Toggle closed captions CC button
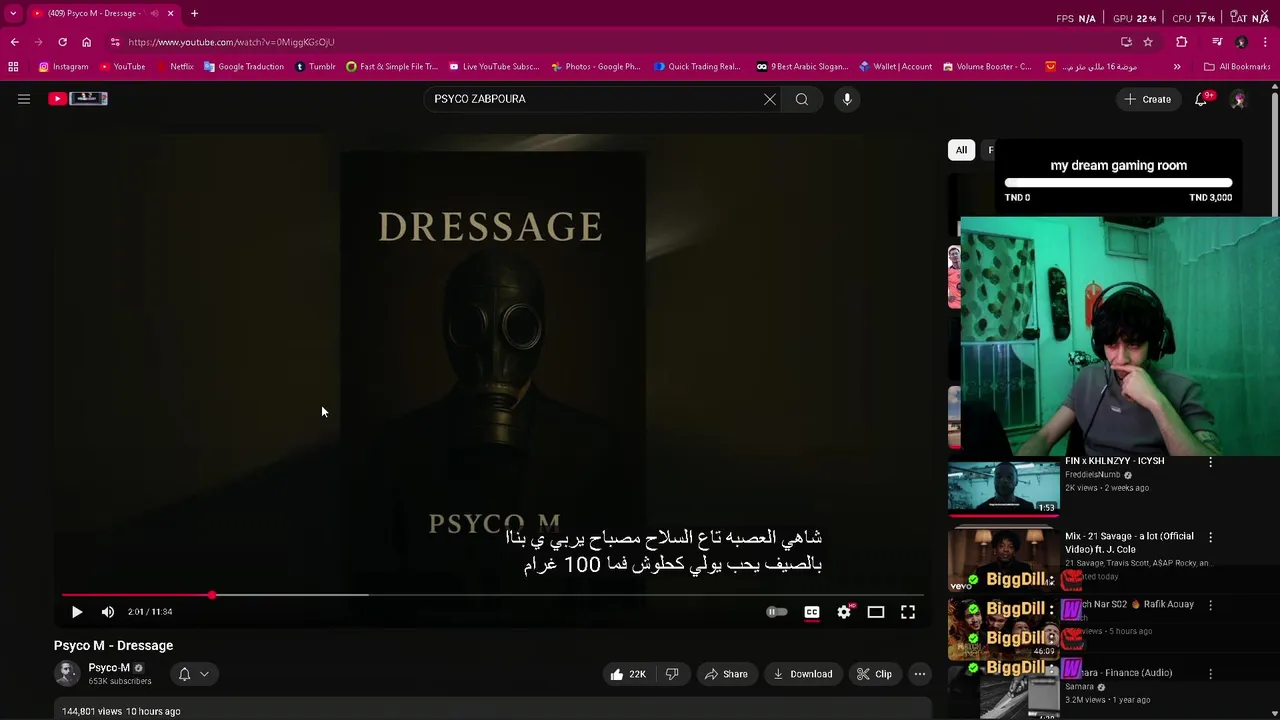 812,612
